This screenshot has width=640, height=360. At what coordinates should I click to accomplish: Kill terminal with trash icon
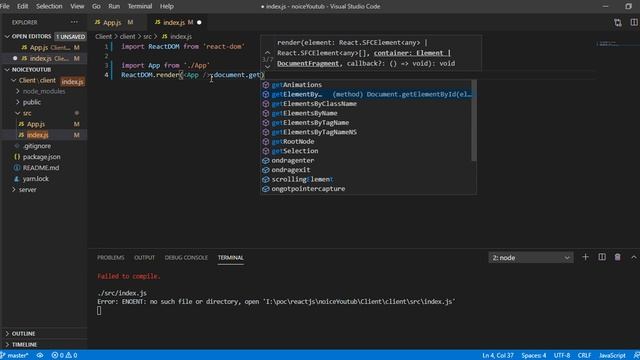618,257
